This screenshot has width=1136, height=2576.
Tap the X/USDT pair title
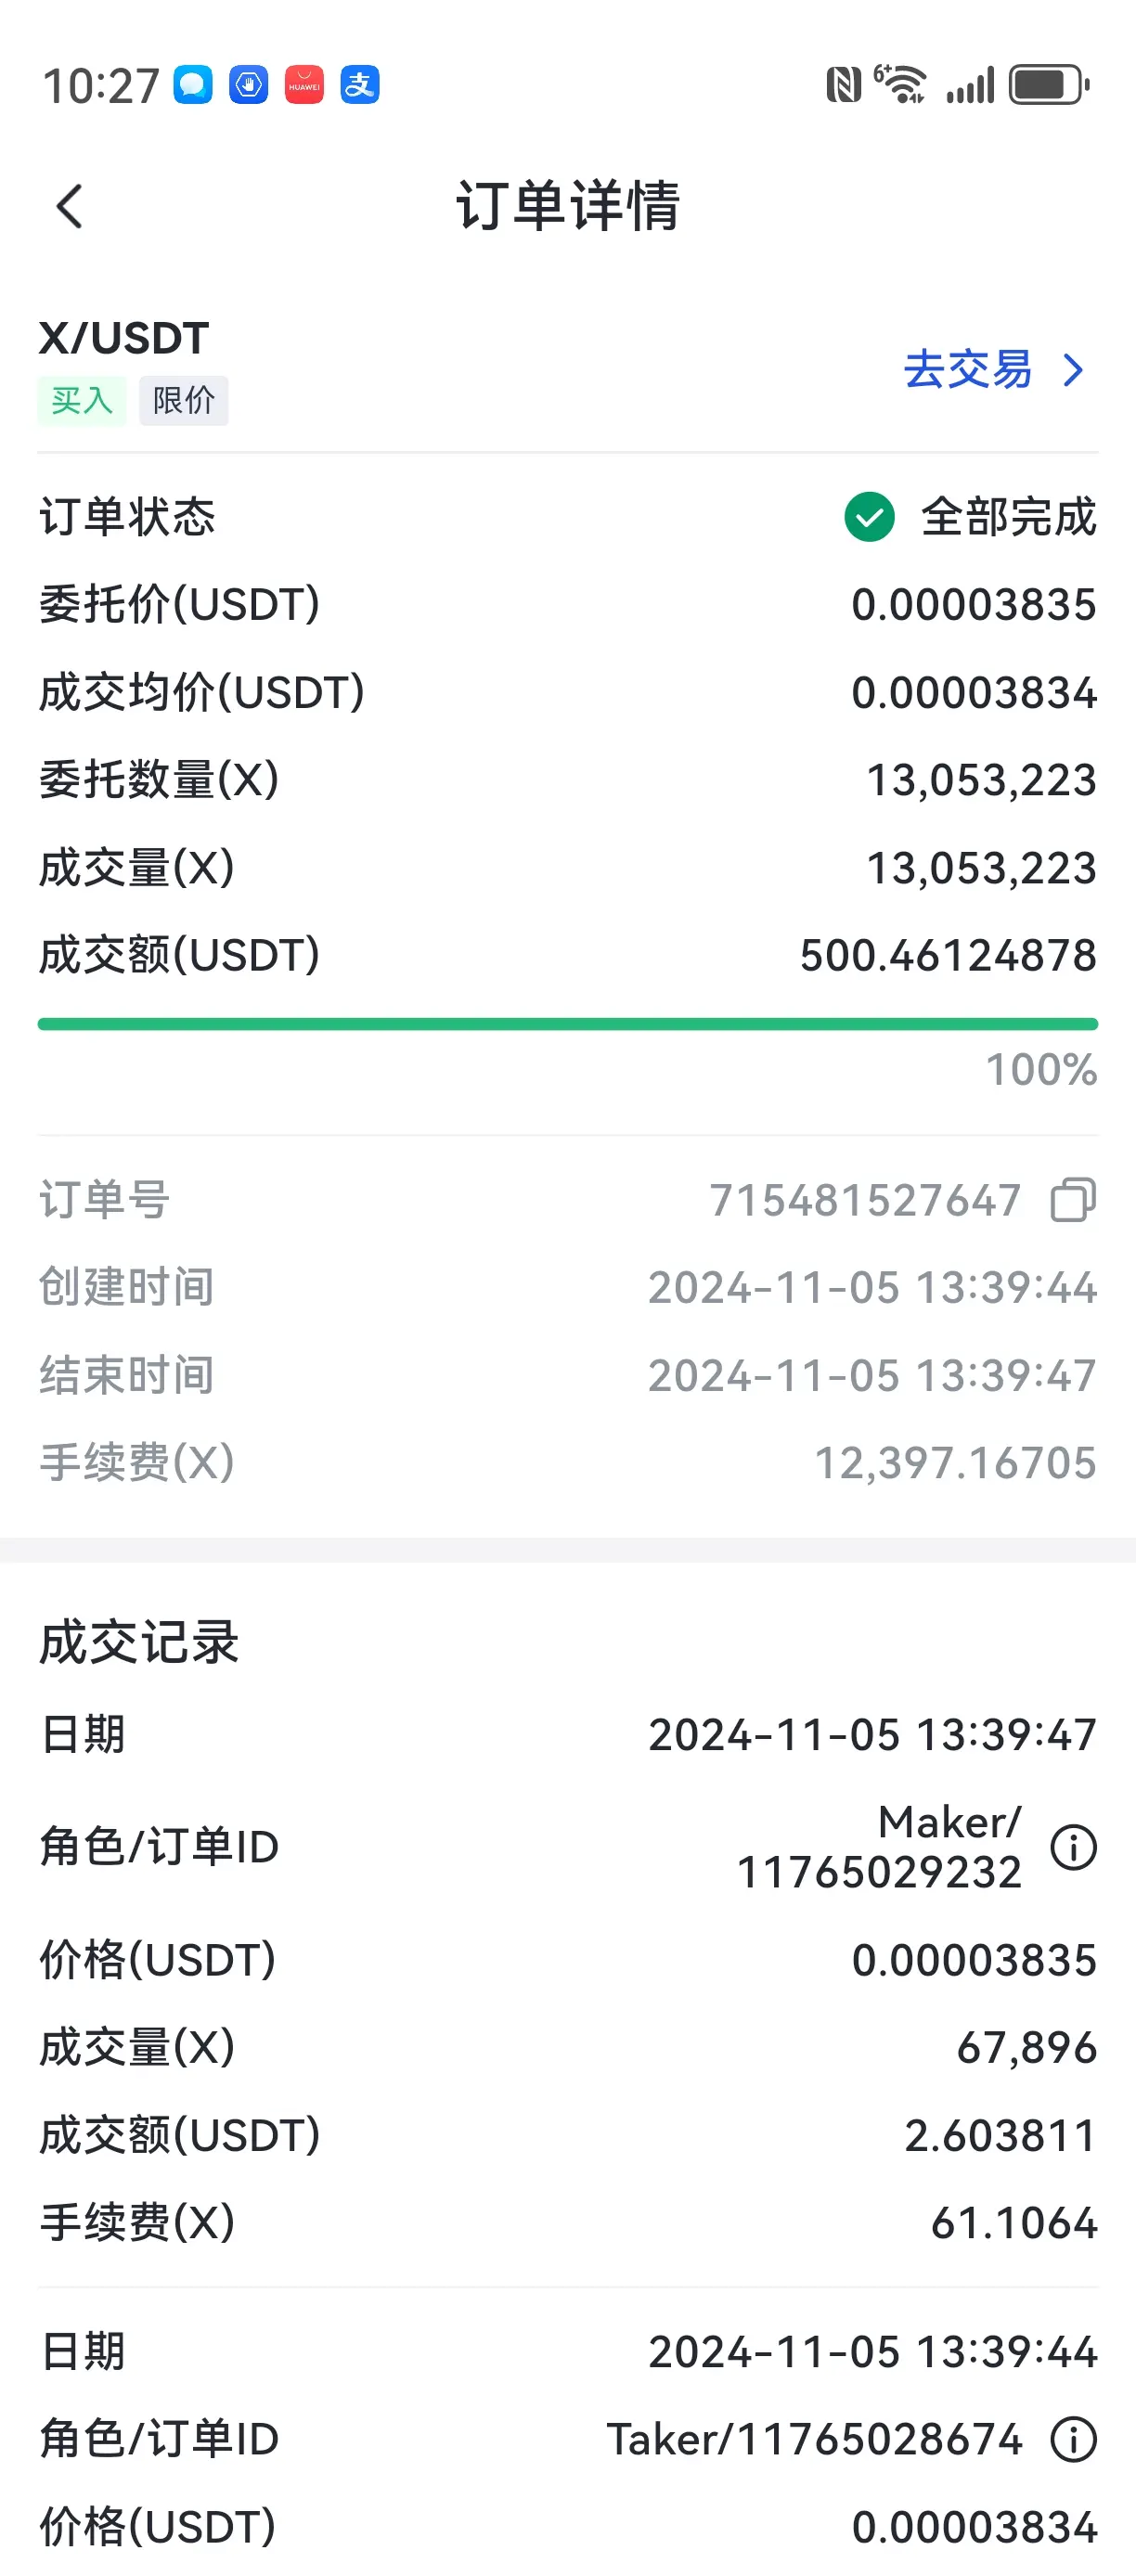point(124,339)
